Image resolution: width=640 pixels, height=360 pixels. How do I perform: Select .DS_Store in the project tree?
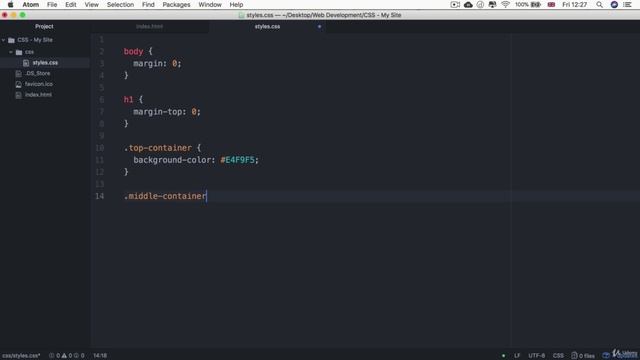38,73
